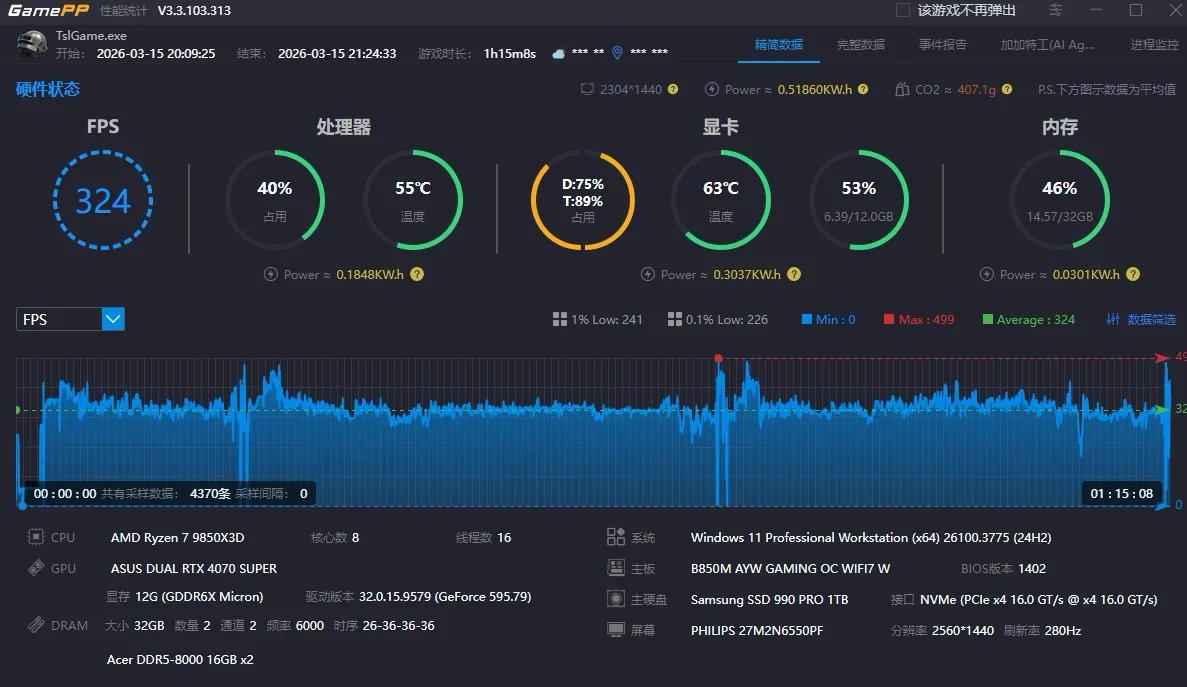
Task: Open help icon beside CPU power 0.1848KW.h
Action: click(x=417, y=274)
